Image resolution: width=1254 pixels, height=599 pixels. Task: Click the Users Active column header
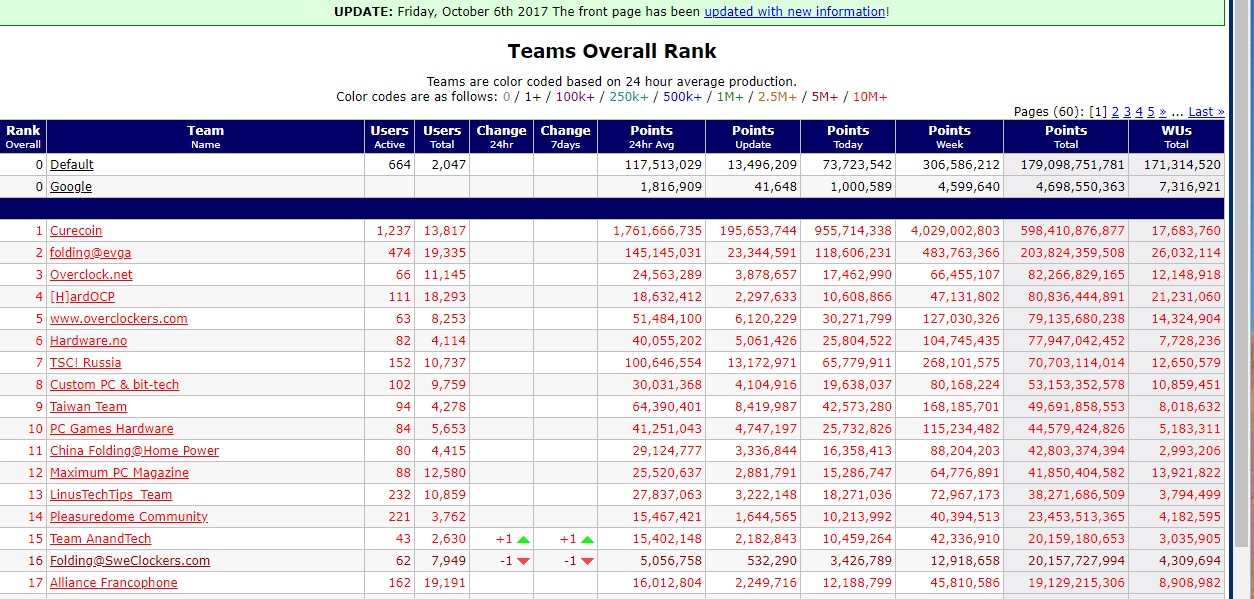(x=390, y=137)
